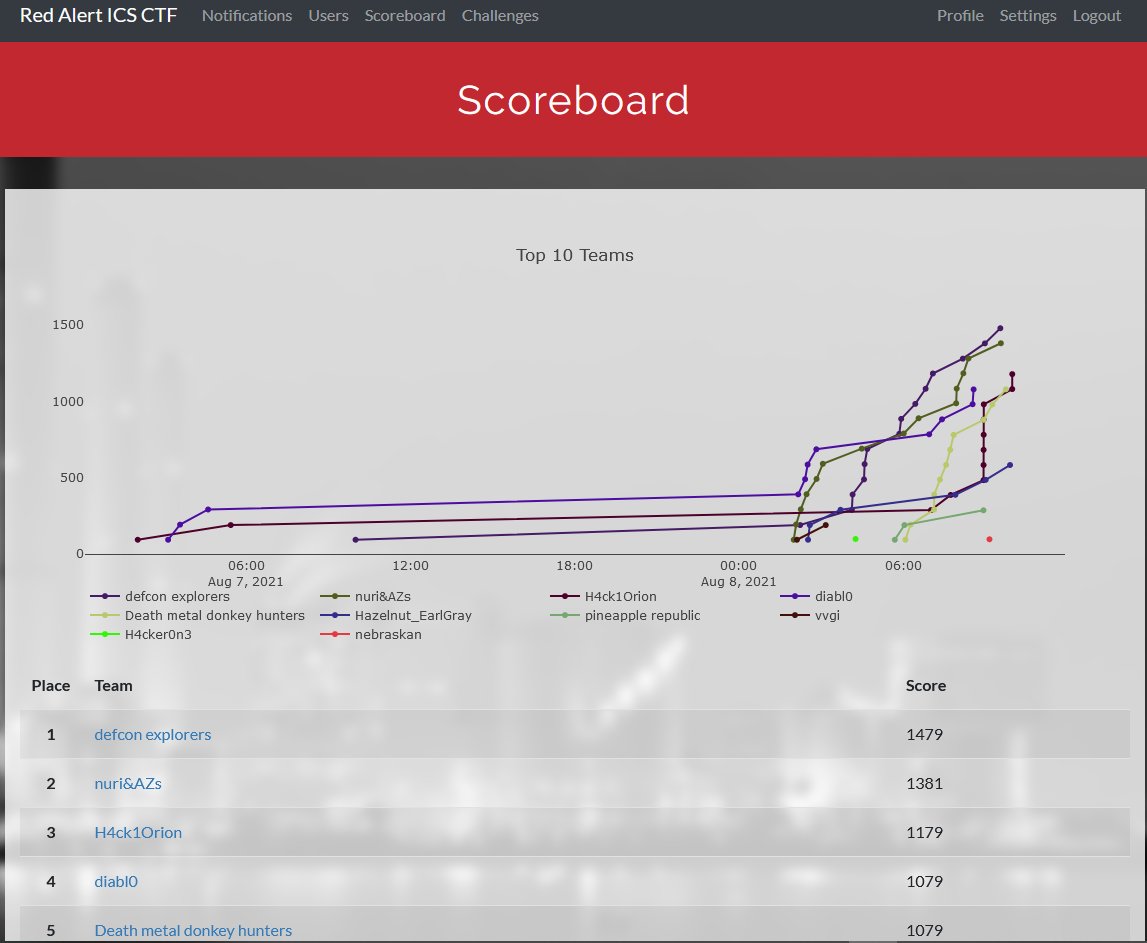Open the Profile page
This screenshot has width=1147, height=943.
tap(960, 15)
